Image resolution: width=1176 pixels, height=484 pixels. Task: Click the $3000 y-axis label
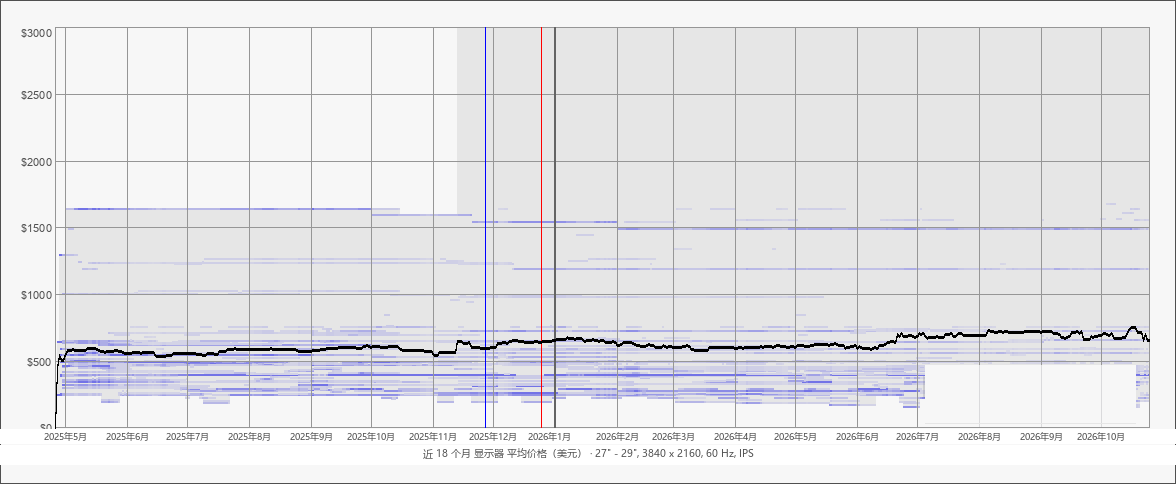(38, 33)
